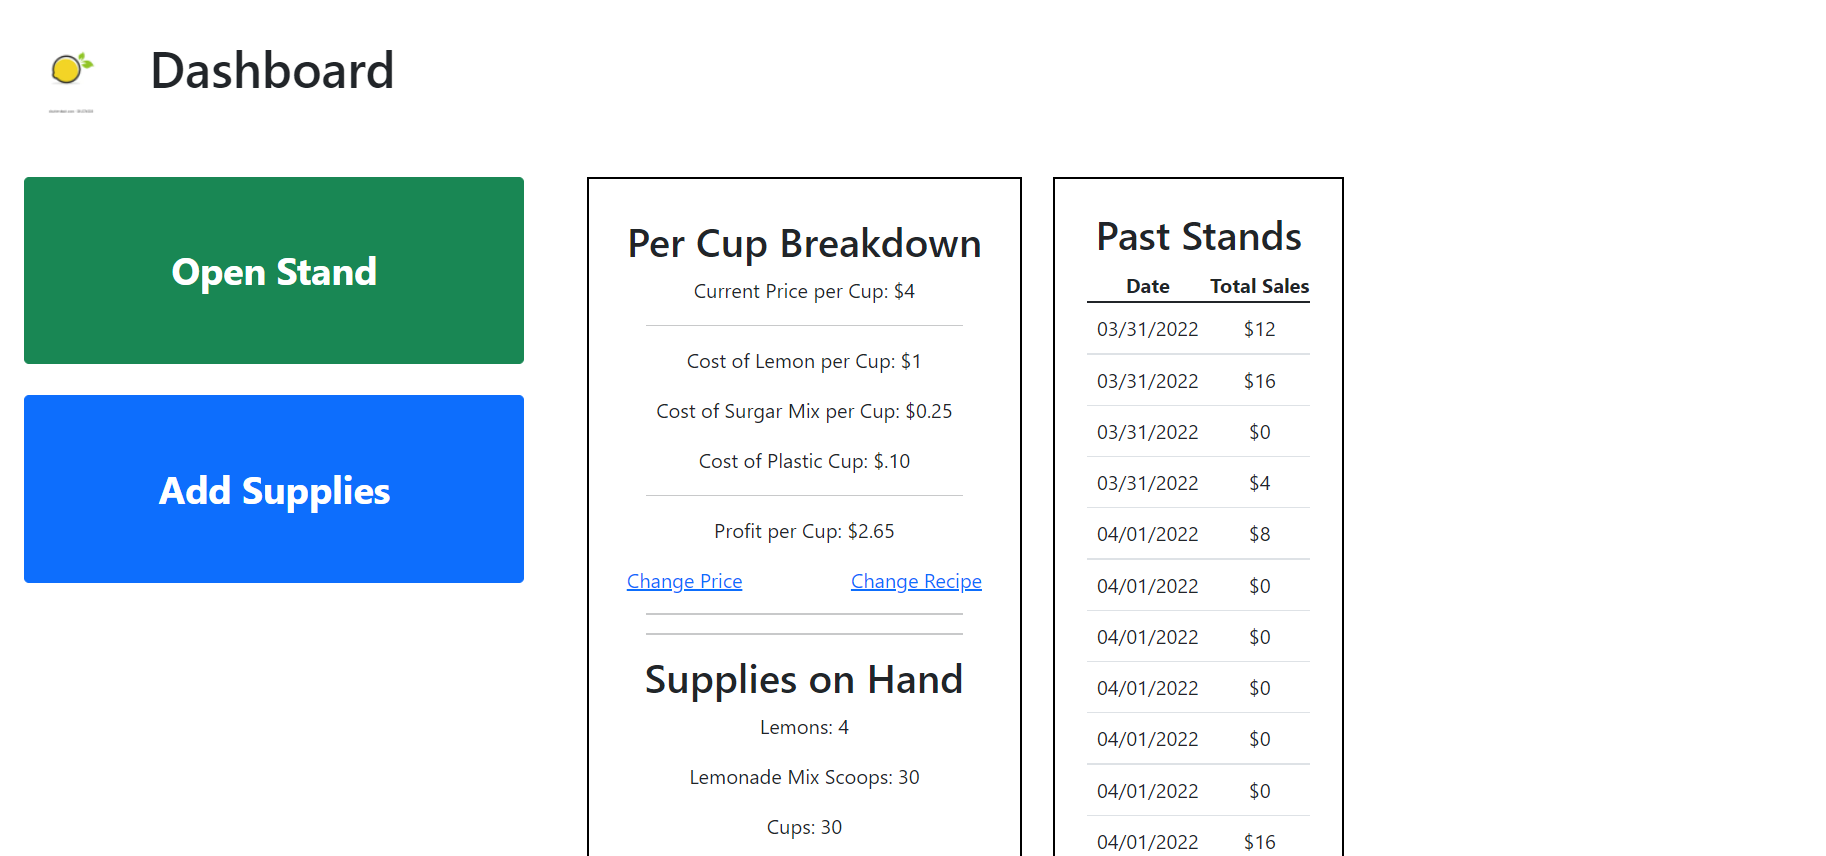Click the Cups: 30 supply line
This screenshot has width=1826, height=856.
pos(804,827)
